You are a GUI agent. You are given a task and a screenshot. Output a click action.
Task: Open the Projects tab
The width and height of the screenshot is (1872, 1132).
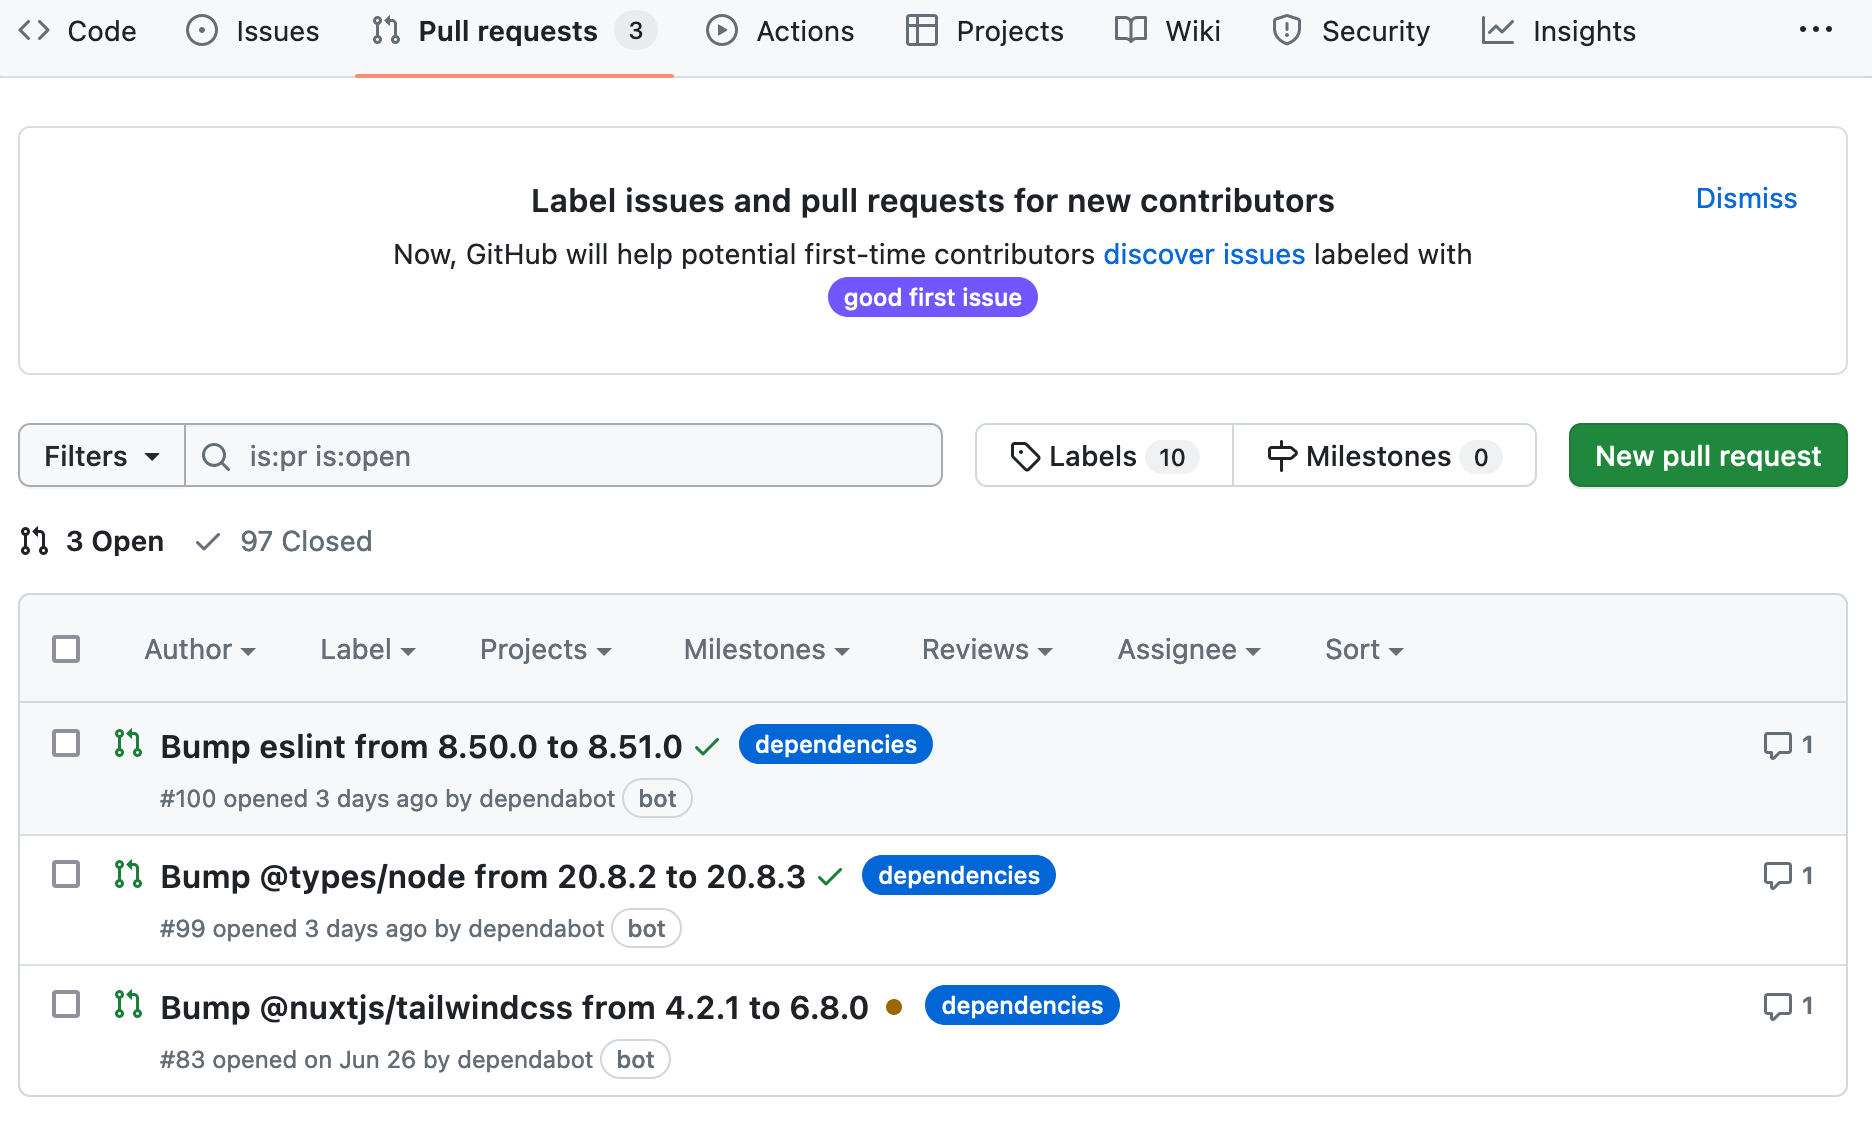[x=985, y=31]
